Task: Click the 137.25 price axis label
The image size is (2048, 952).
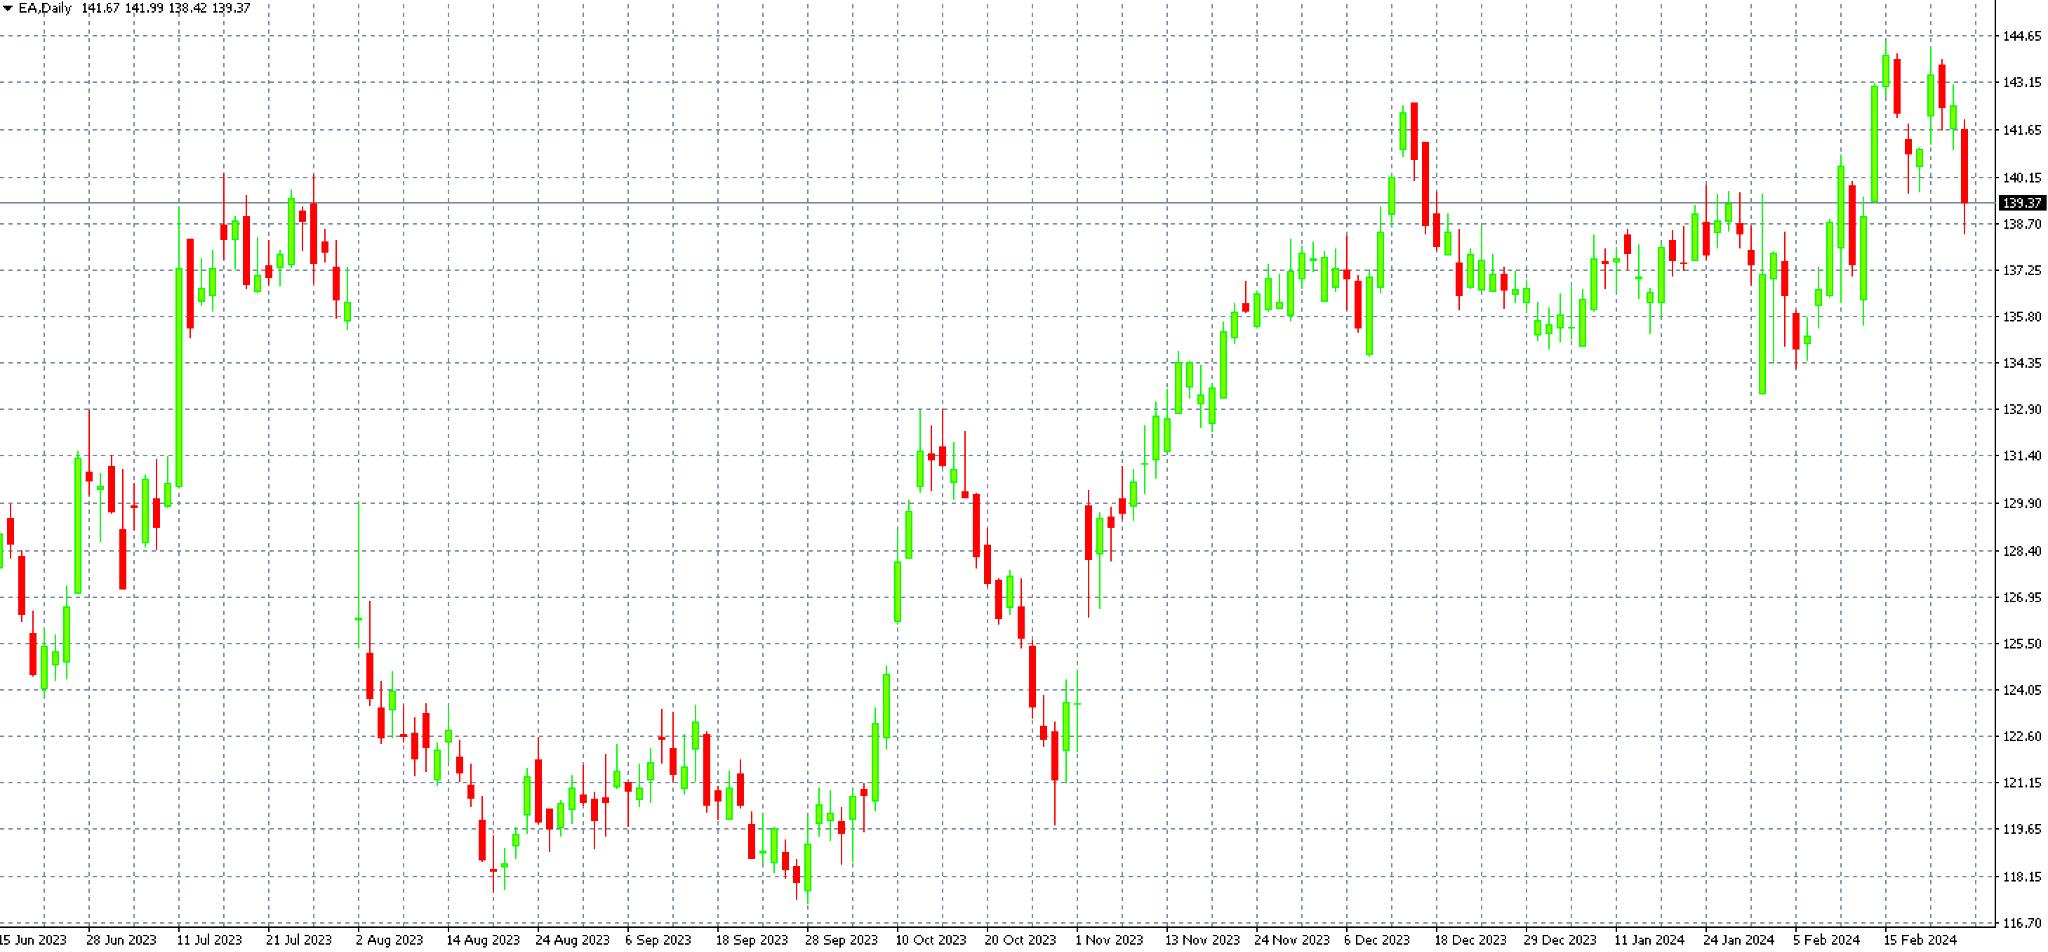Action: tap(2022, 270)
